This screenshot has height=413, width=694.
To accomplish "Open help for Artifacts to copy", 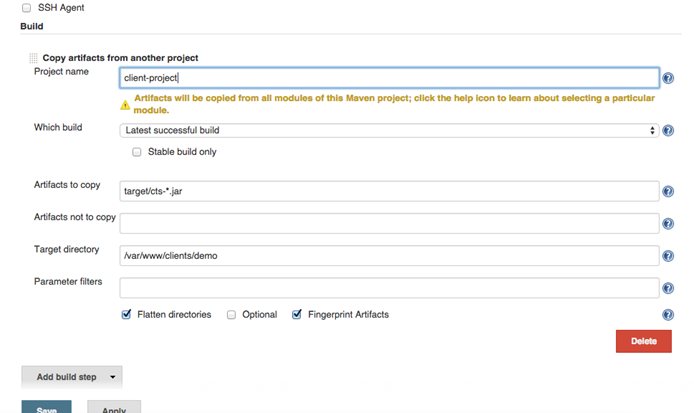I will 667,192.
